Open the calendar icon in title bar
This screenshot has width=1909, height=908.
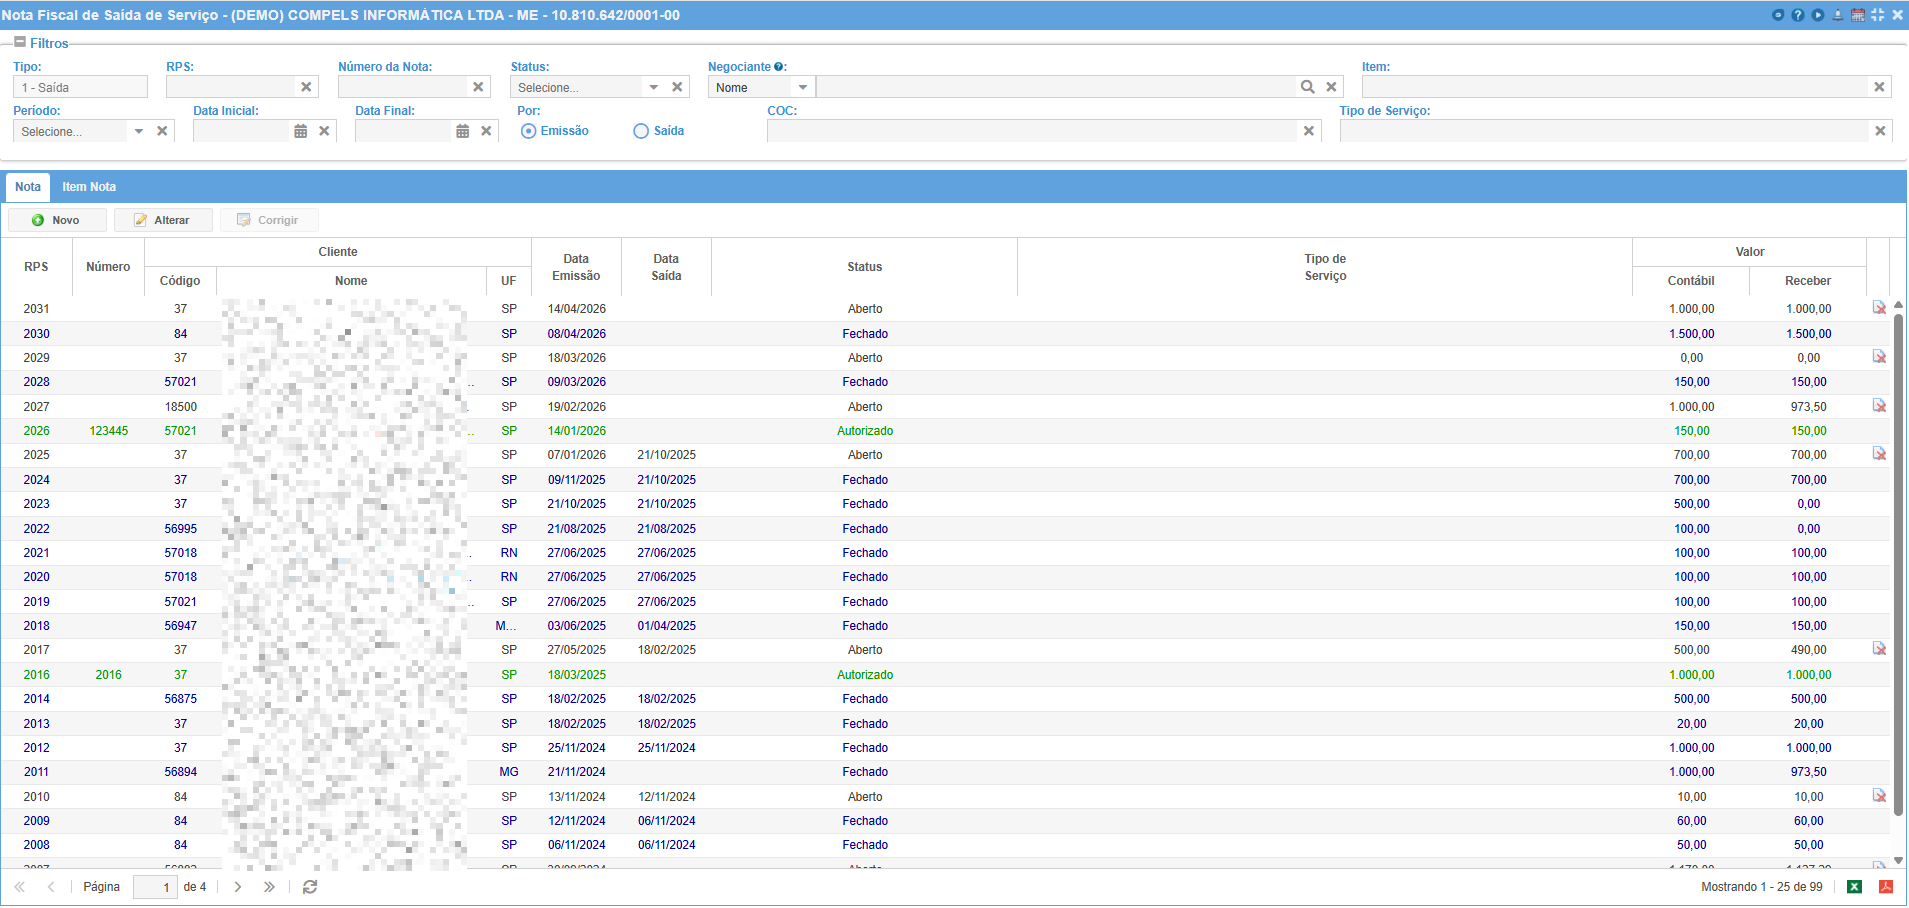[x=1858, y=15]
